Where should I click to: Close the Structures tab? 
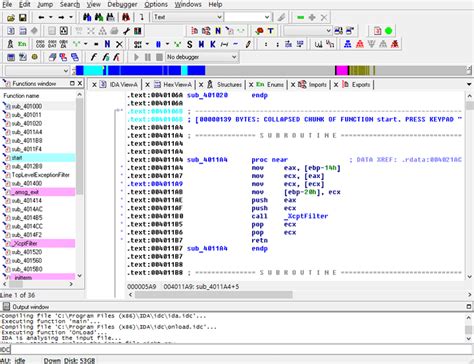click(201, 85)
